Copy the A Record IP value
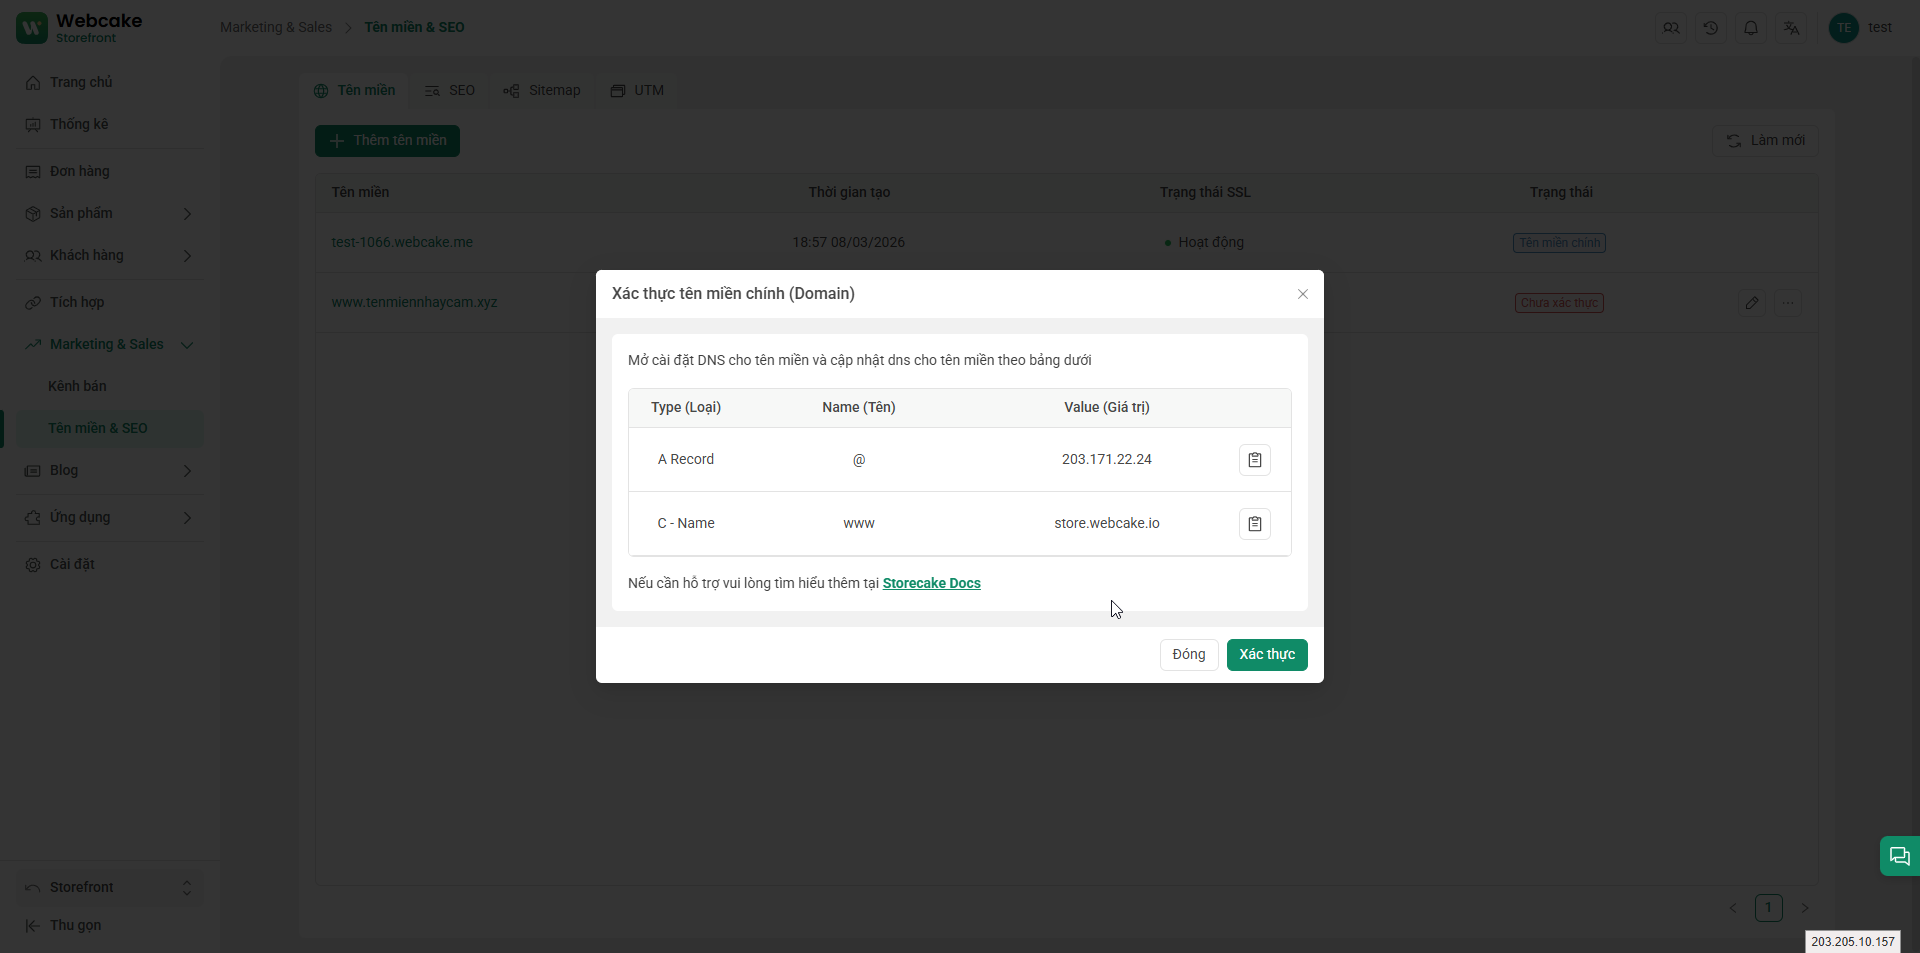 pyautogui.click(x=1254, y=460)
